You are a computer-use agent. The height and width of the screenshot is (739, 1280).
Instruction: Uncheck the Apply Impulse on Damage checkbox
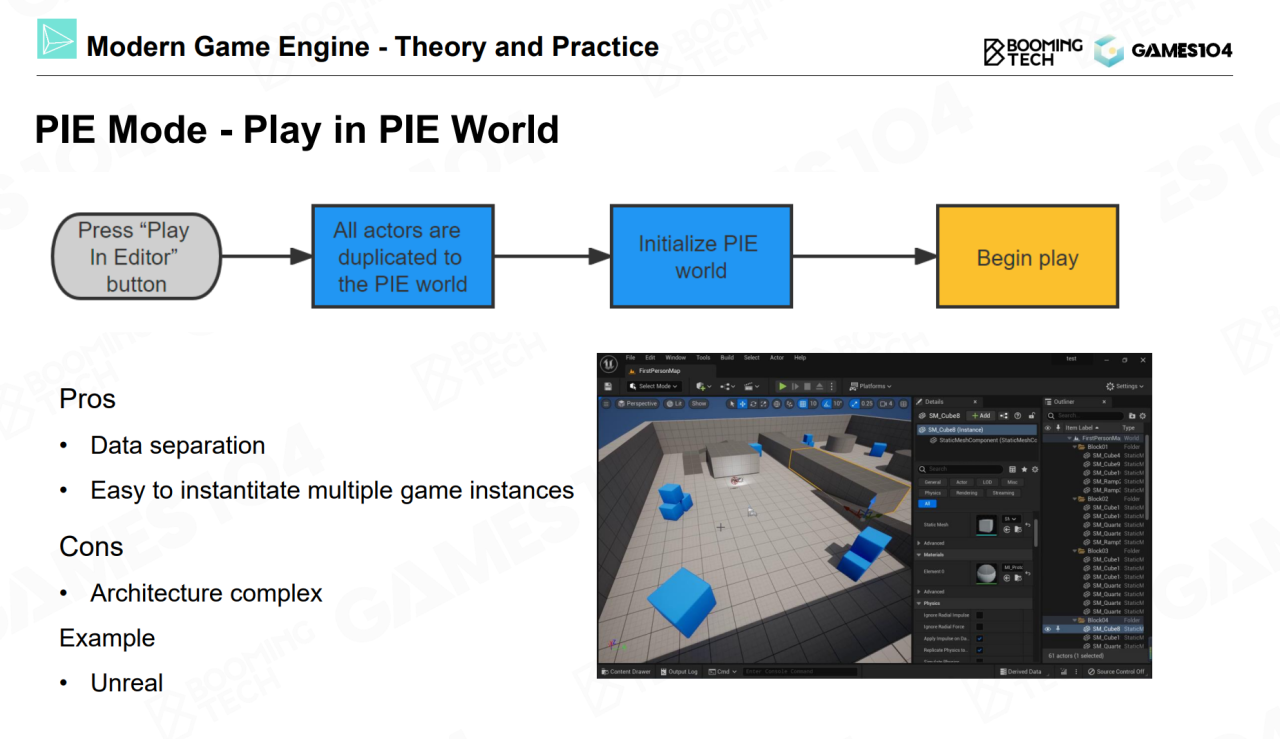coord(979,638)
